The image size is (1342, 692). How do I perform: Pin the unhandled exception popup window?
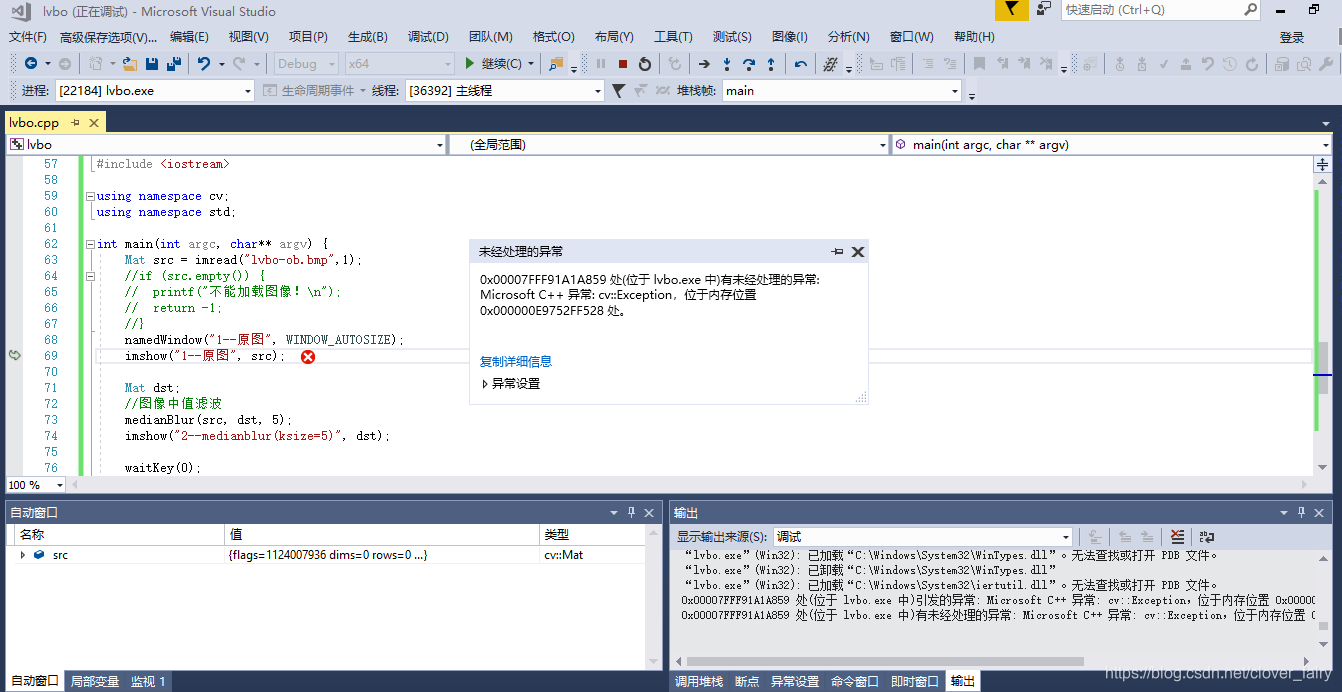point(837,252)
